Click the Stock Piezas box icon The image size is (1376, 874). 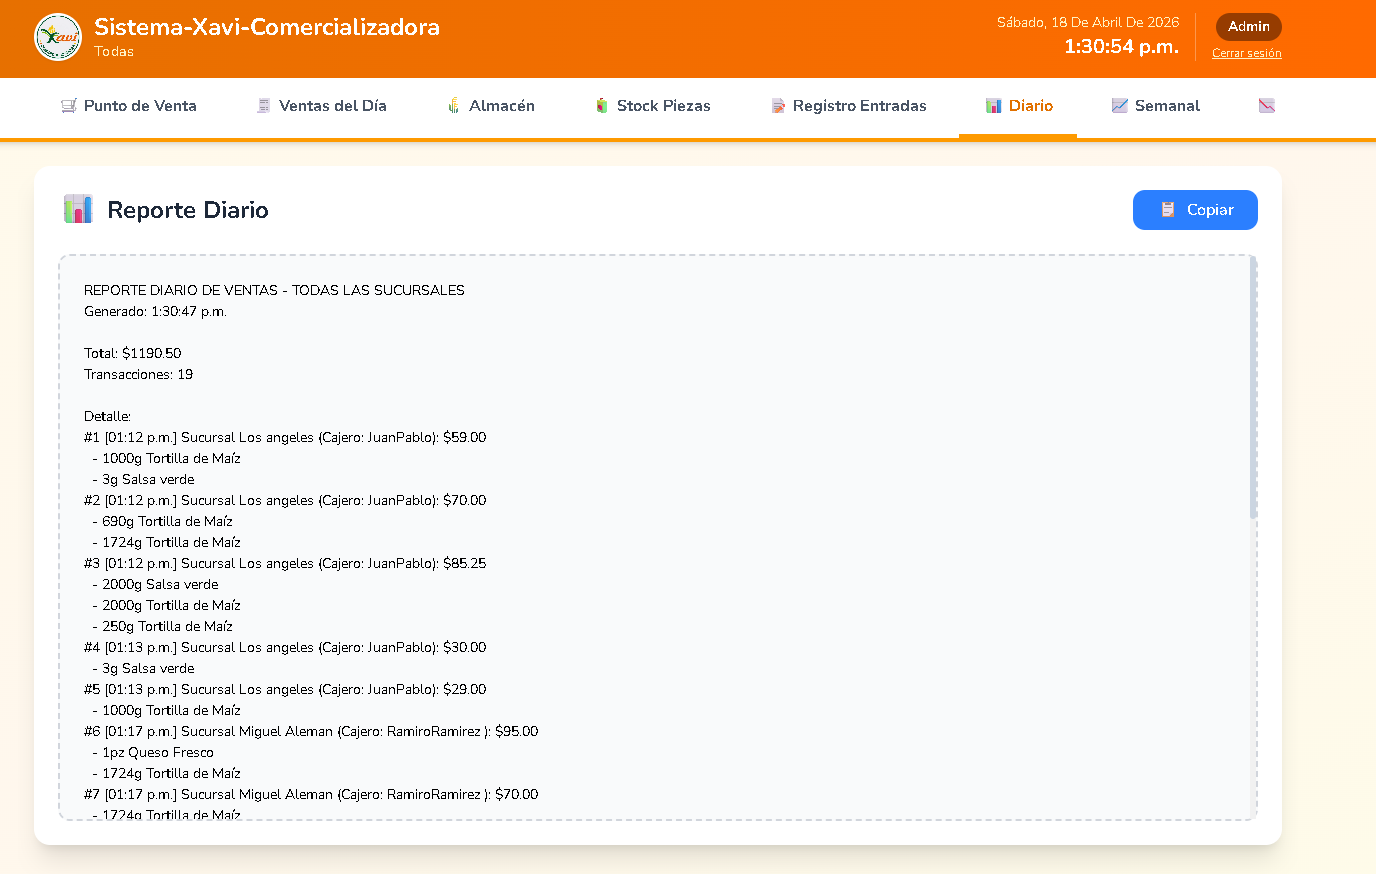(601, 106)
